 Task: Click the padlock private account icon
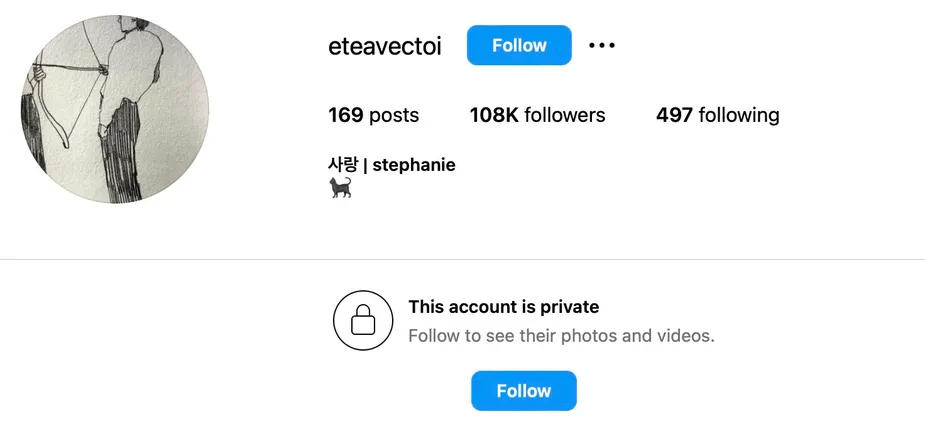click(x=363, y=320)
